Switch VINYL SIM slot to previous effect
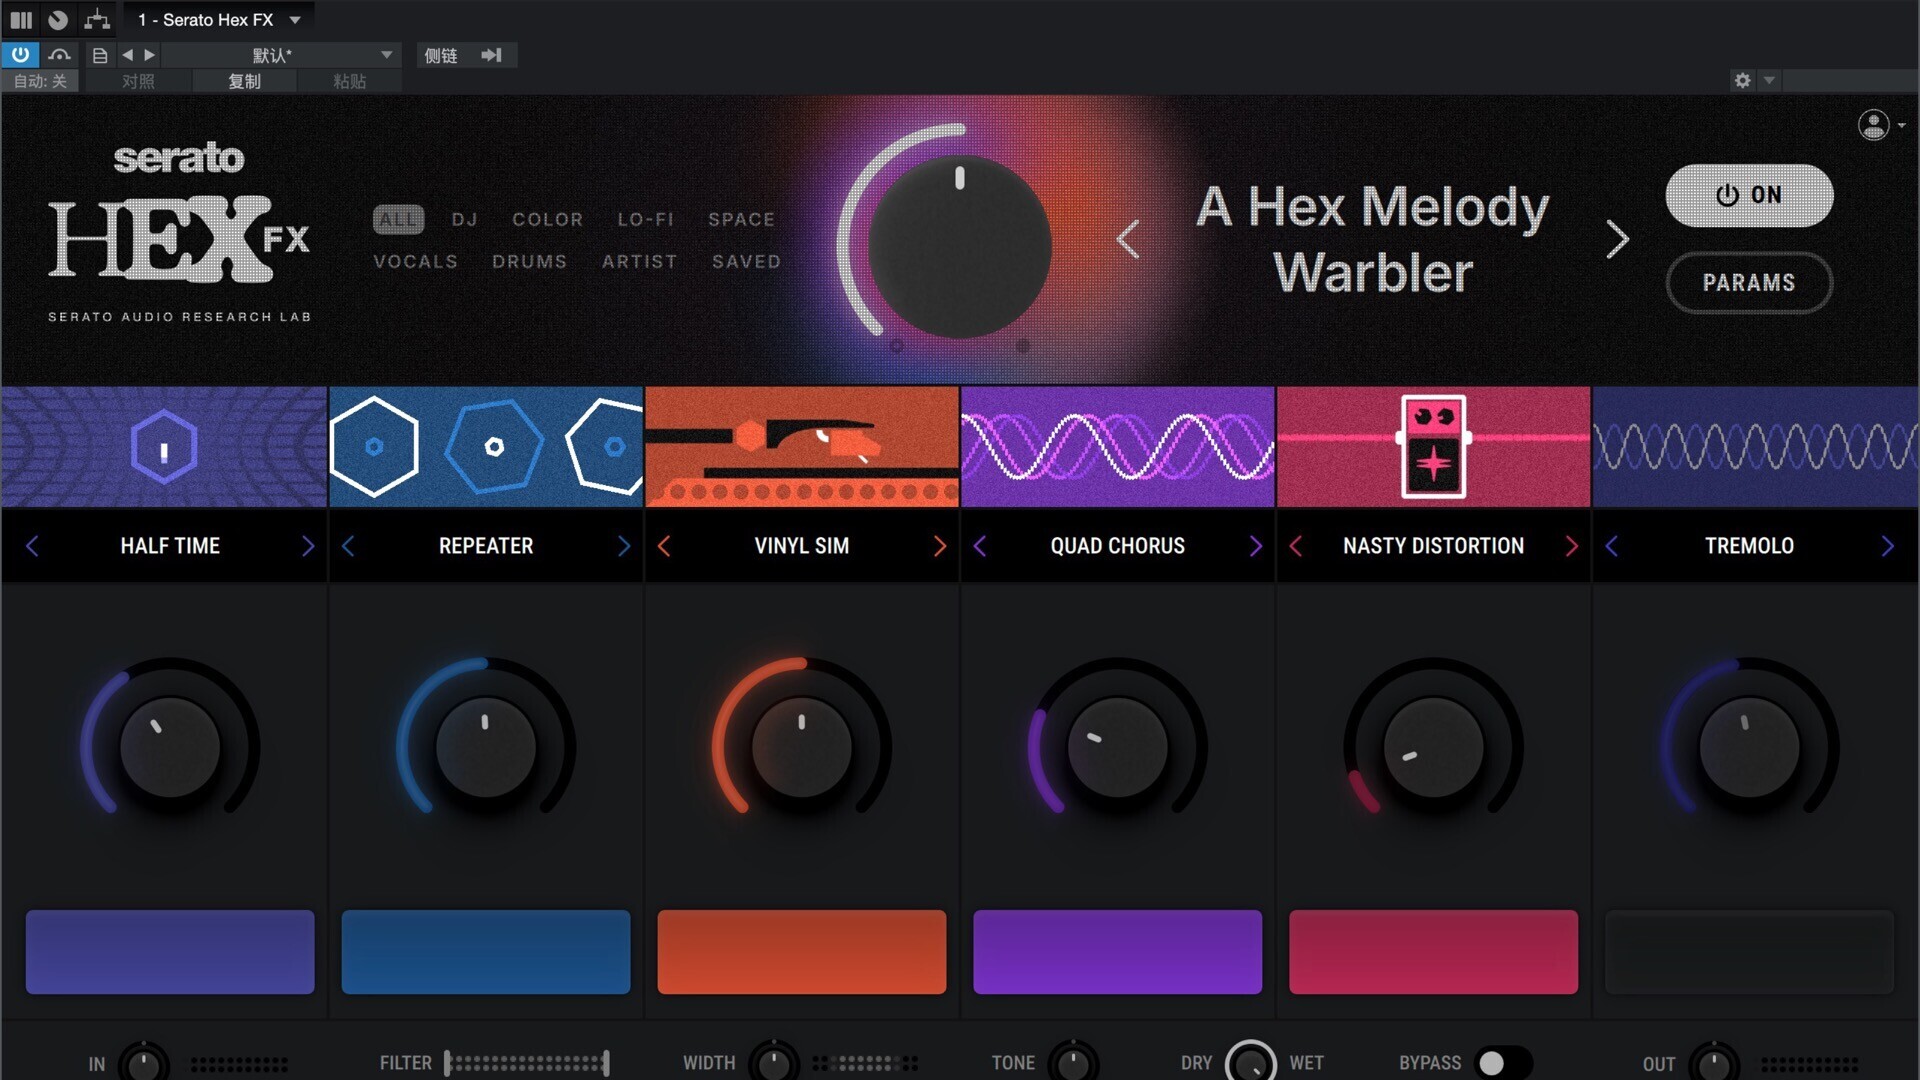1920x1080 pixels. pyautogui.click(x=664, y=546)
